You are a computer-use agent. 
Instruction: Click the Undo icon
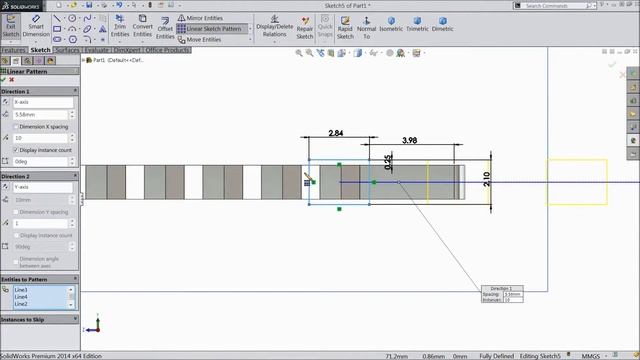click(119, 5)
